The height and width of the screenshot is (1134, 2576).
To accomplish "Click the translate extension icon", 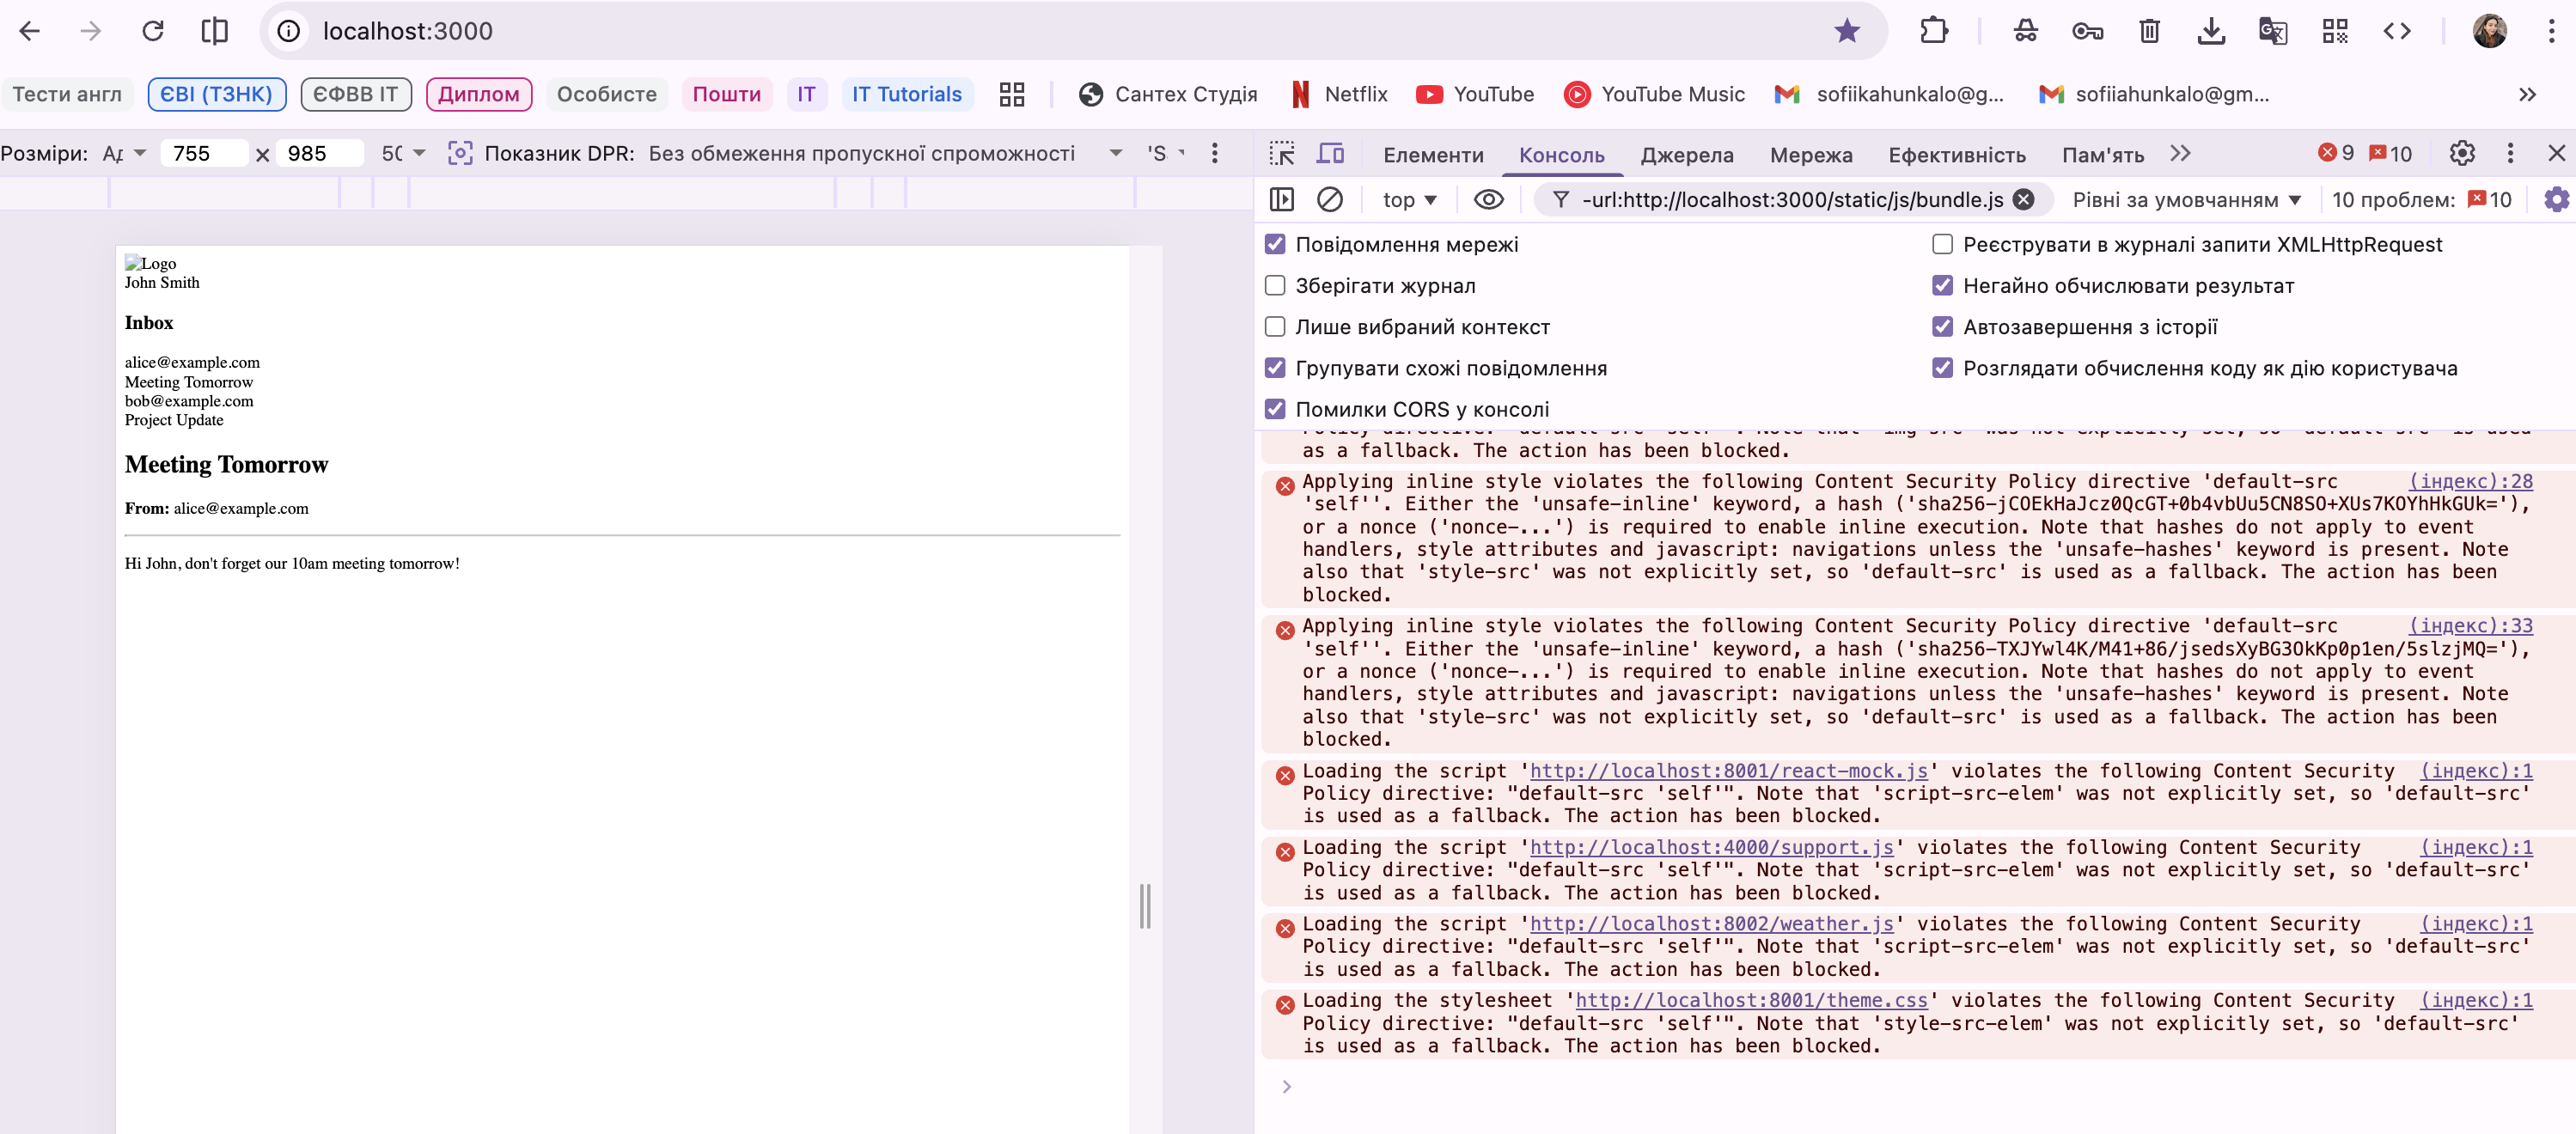I will 2273,31.
